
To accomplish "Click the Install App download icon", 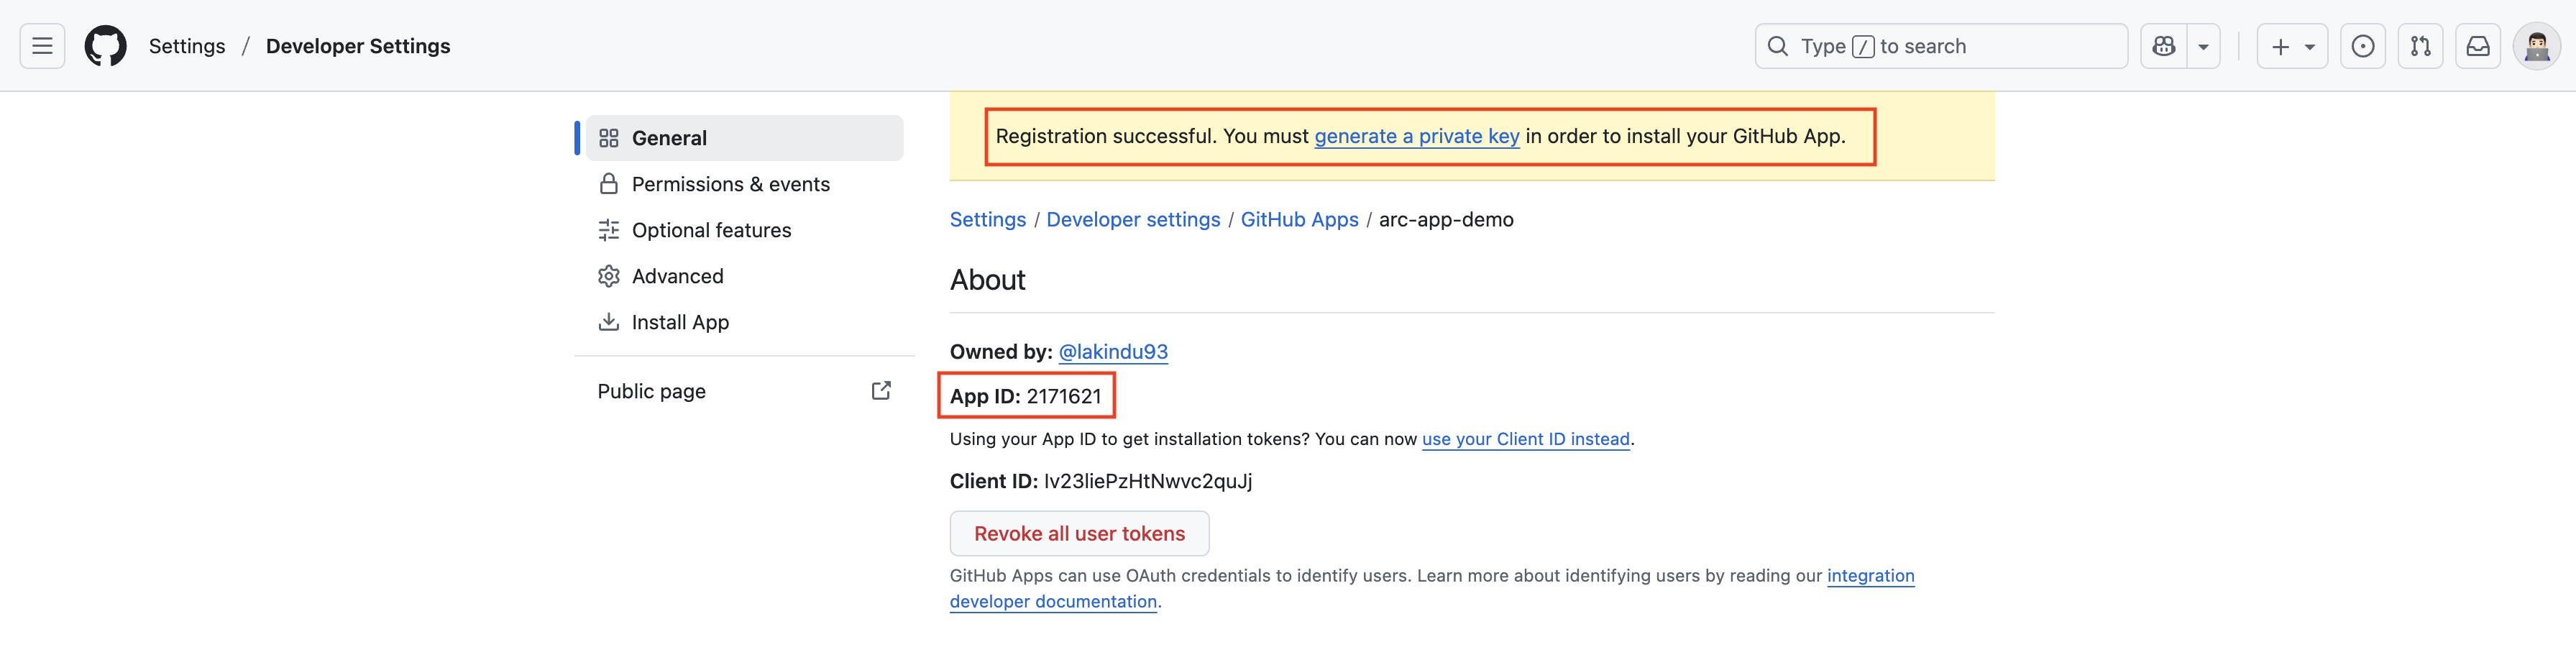I will pyautogui.click(x=609, y=321).
